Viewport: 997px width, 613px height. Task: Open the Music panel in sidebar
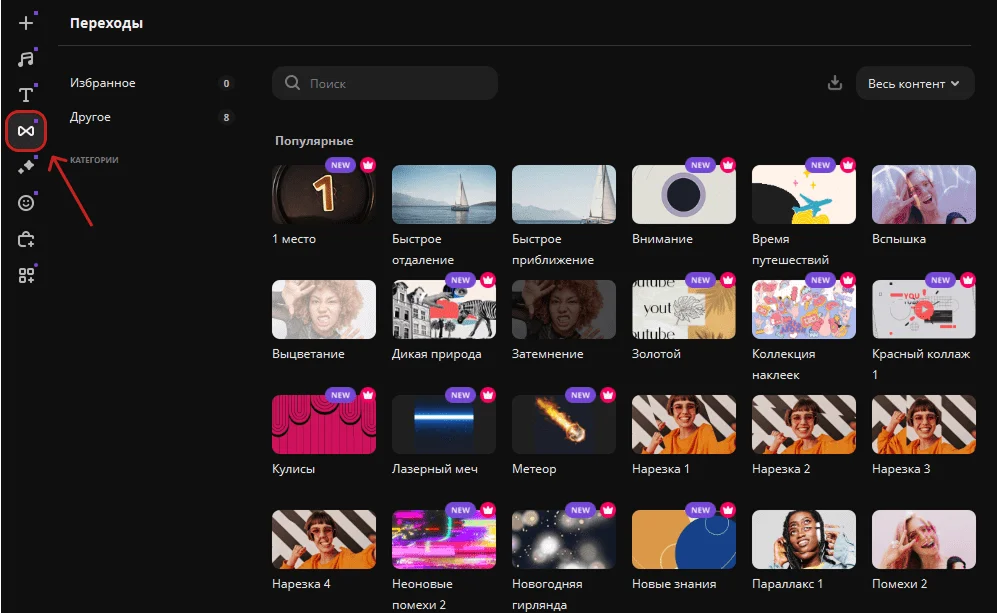(x=26, y=59)
